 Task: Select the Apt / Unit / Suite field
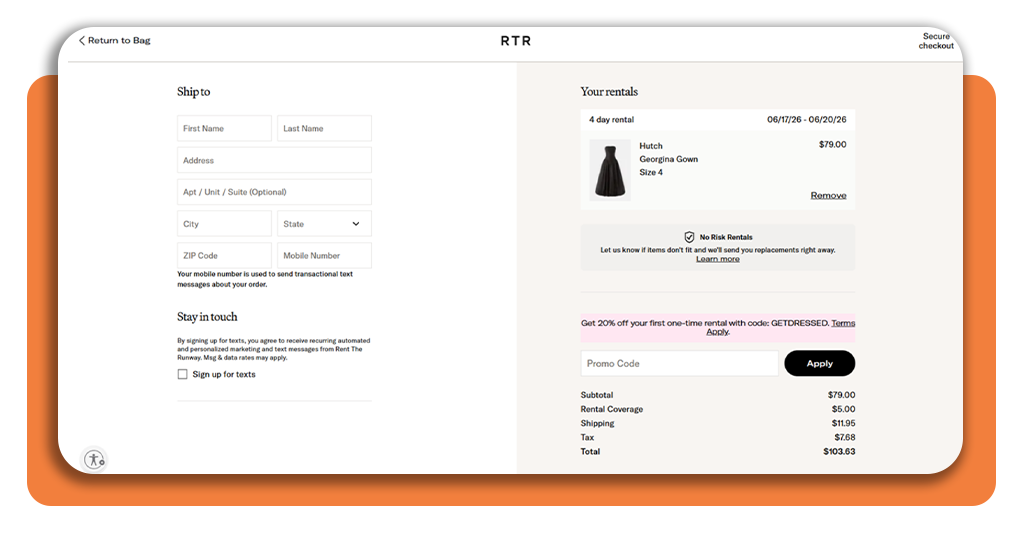pyautogui.click(x=274, y=192)
